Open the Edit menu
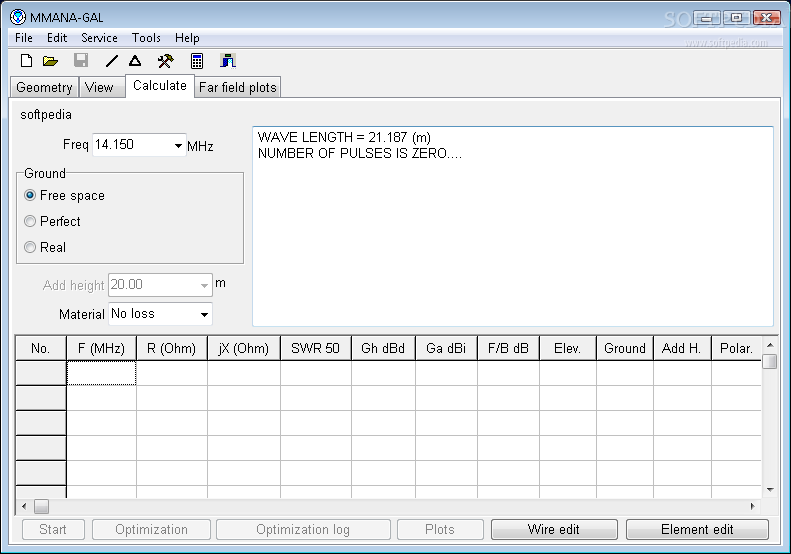This screenshot has width=791, height=554. [x=57, y=38]
